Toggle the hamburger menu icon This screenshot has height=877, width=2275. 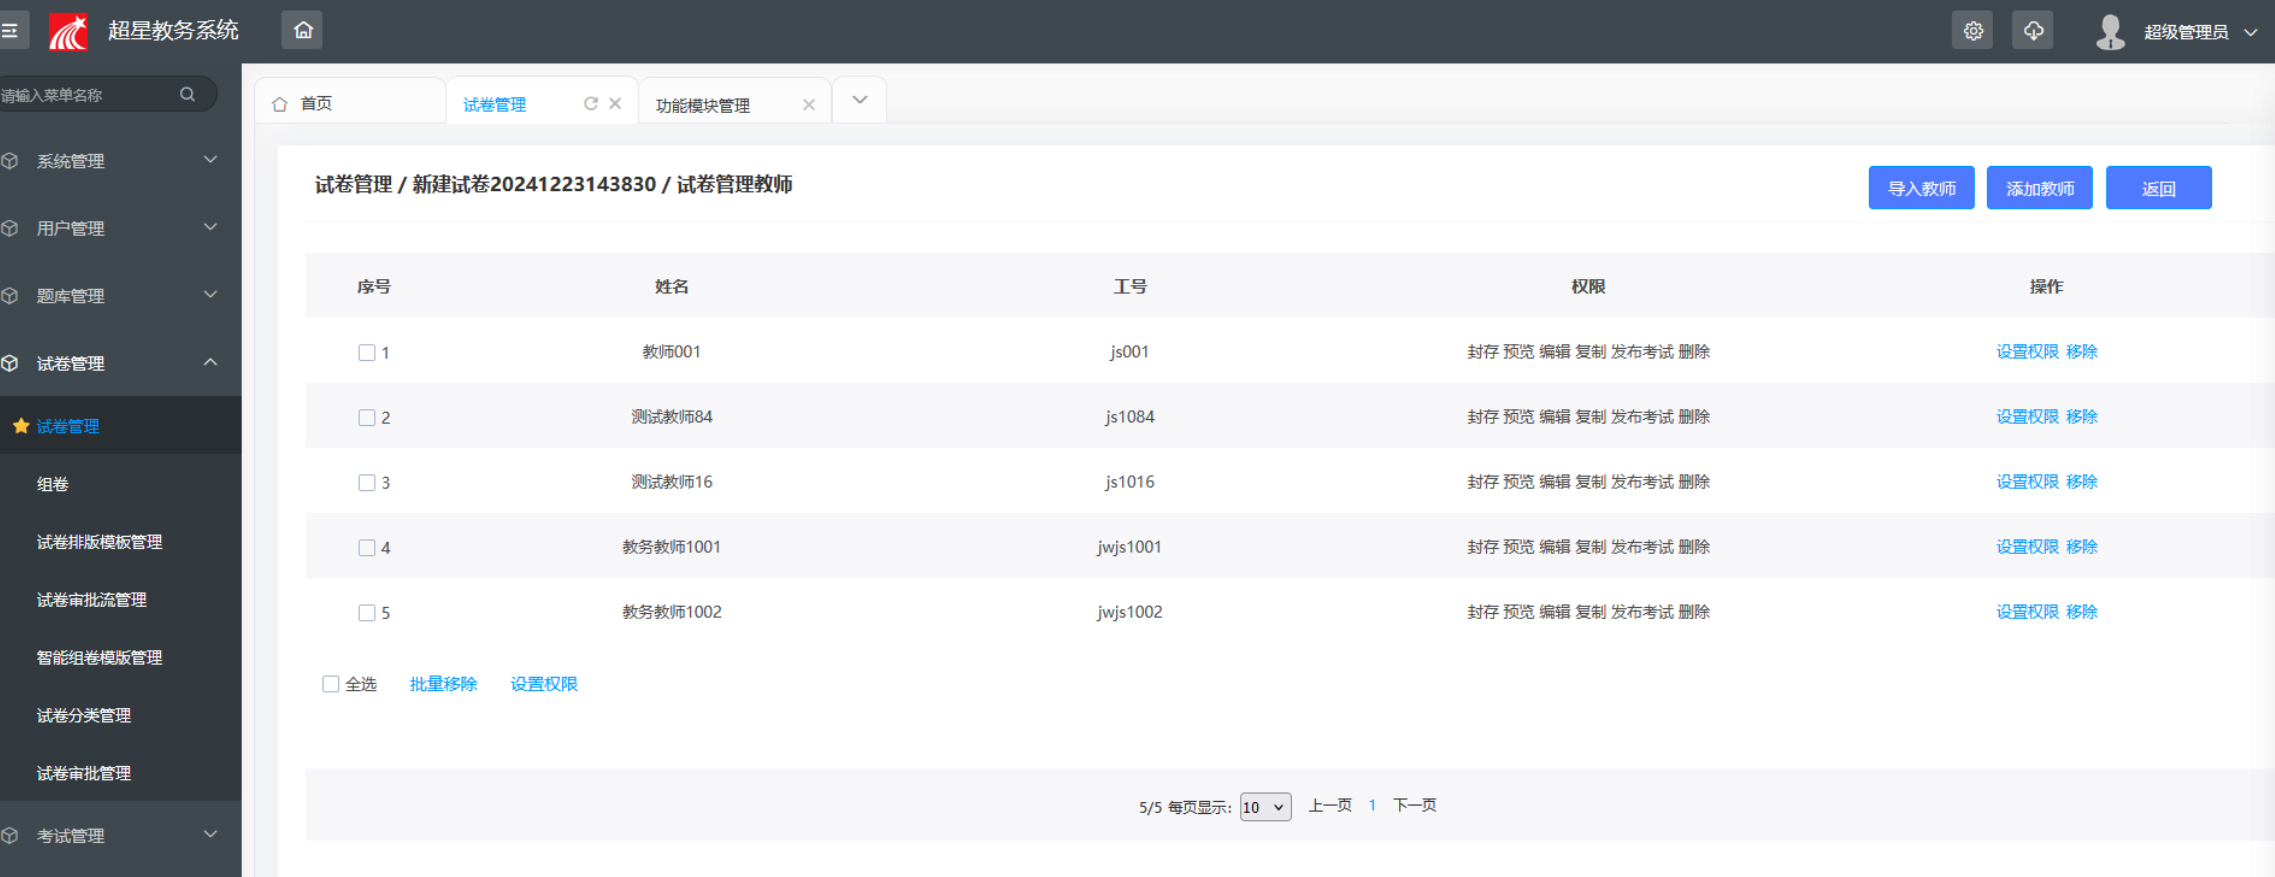click(x=10, y=31)
